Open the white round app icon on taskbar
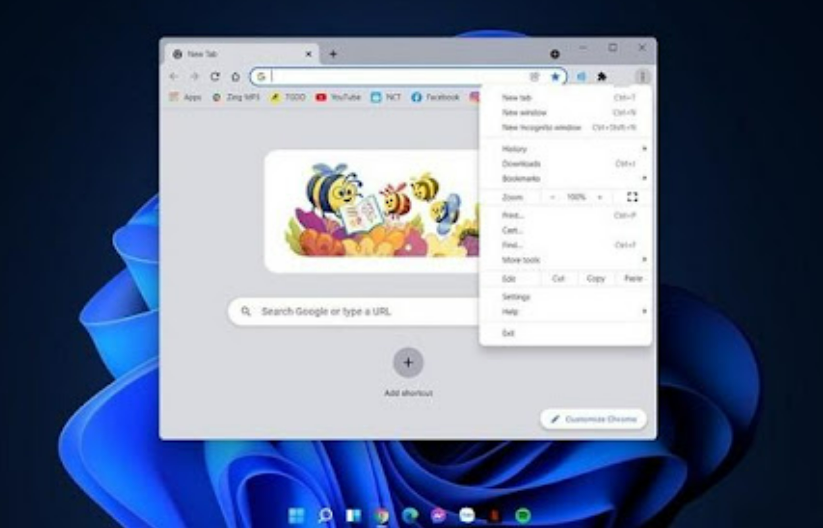Screen dimensions: 823x528 [467, 515]
